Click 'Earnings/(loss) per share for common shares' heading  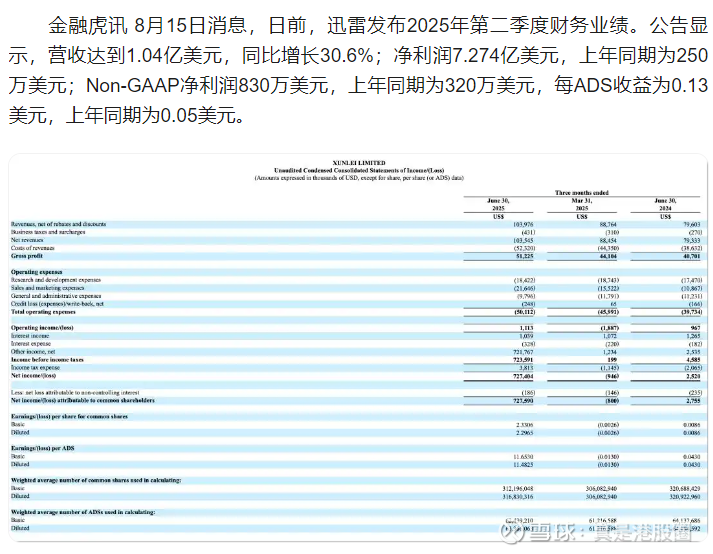pos(69,416)
